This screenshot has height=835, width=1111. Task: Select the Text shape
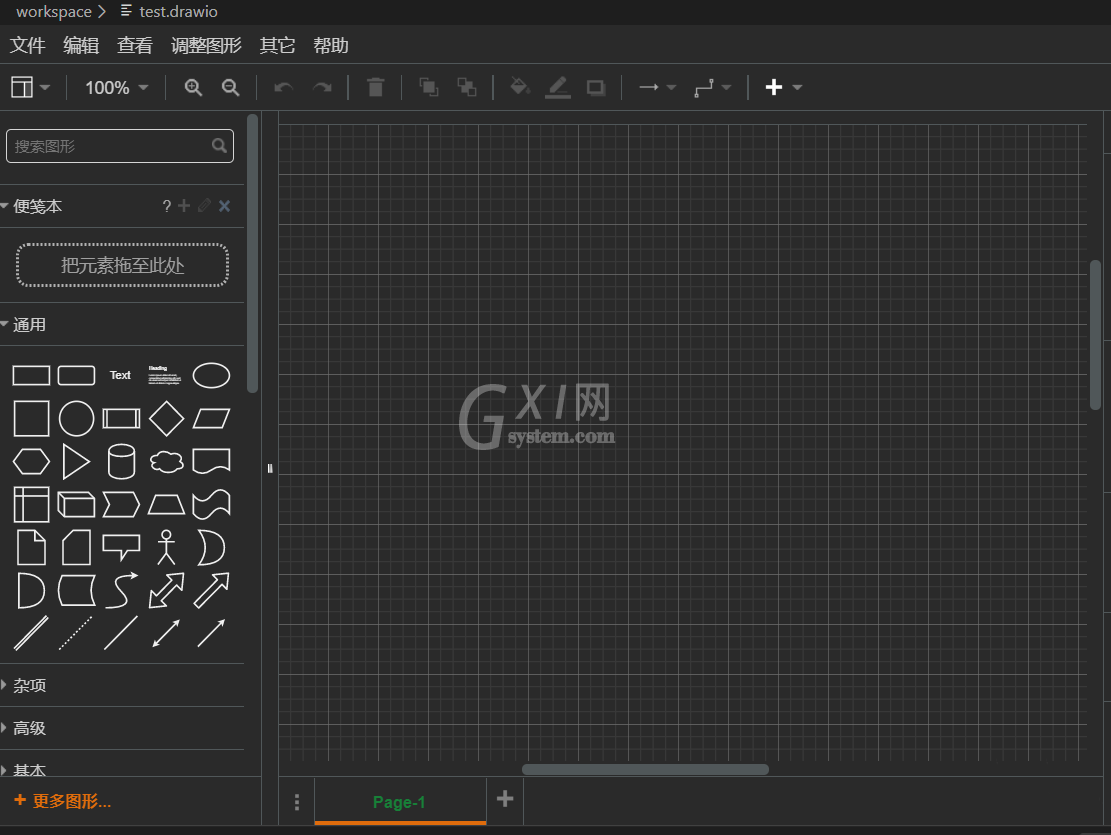pyautogui.click(x=120, y=375)
